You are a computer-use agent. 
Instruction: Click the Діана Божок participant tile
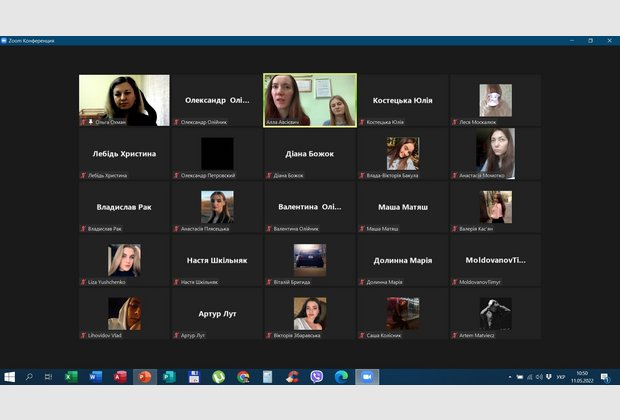pos(310,154)
